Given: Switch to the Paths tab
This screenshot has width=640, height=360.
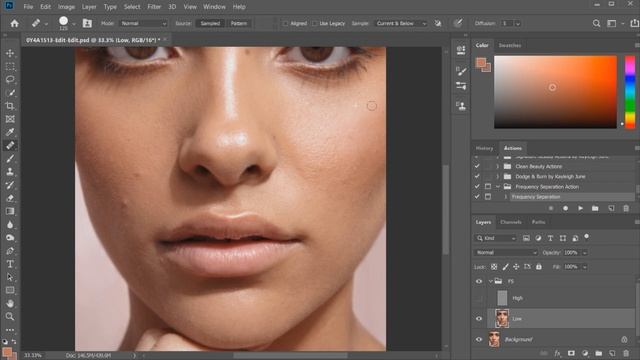Looking at the screenshot, I should coord(538,222).
